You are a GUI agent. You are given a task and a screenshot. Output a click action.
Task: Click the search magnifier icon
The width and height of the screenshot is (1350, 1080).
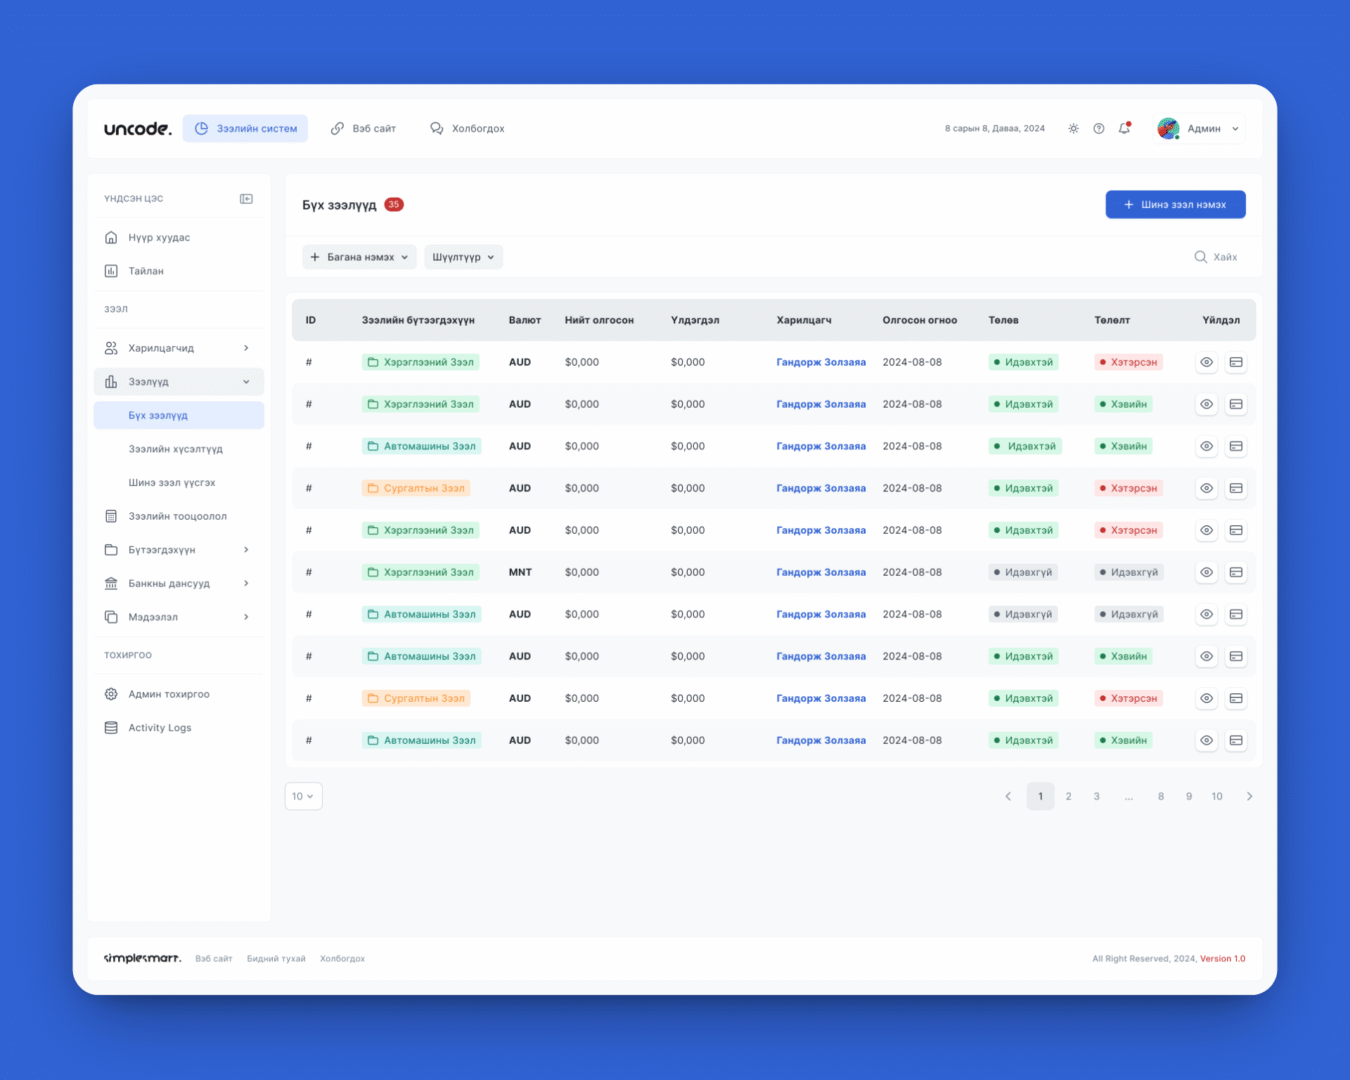[1200, 257]
